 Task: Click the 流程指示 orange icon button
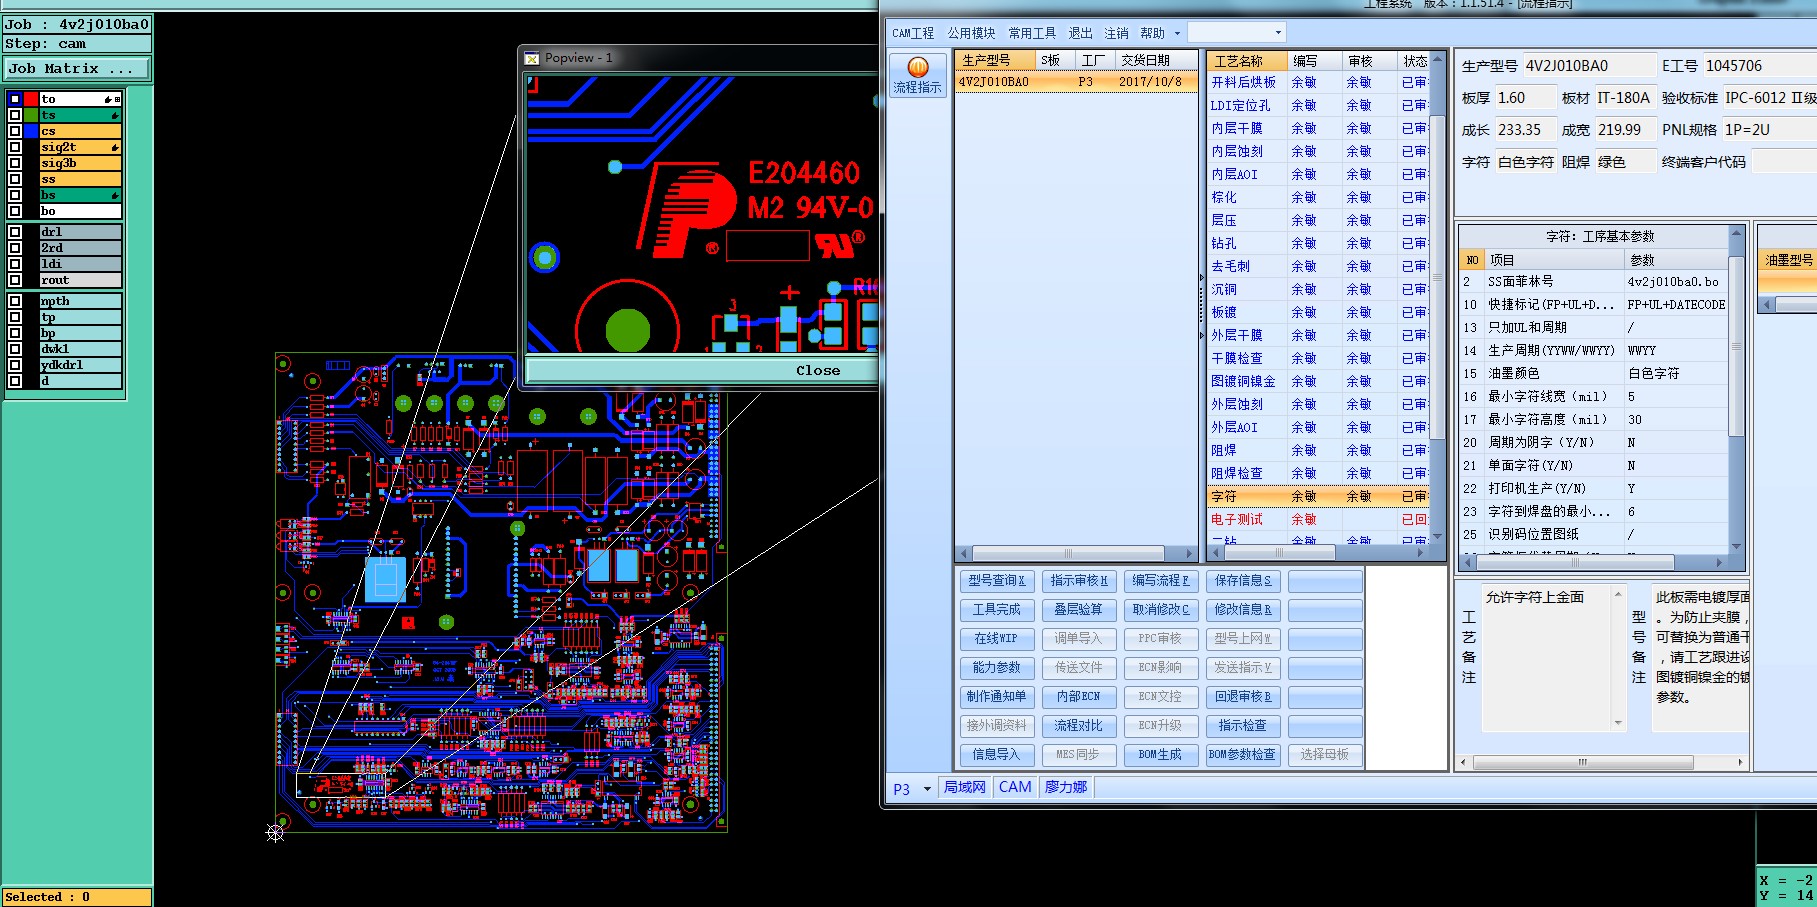(x=917, y=75)
